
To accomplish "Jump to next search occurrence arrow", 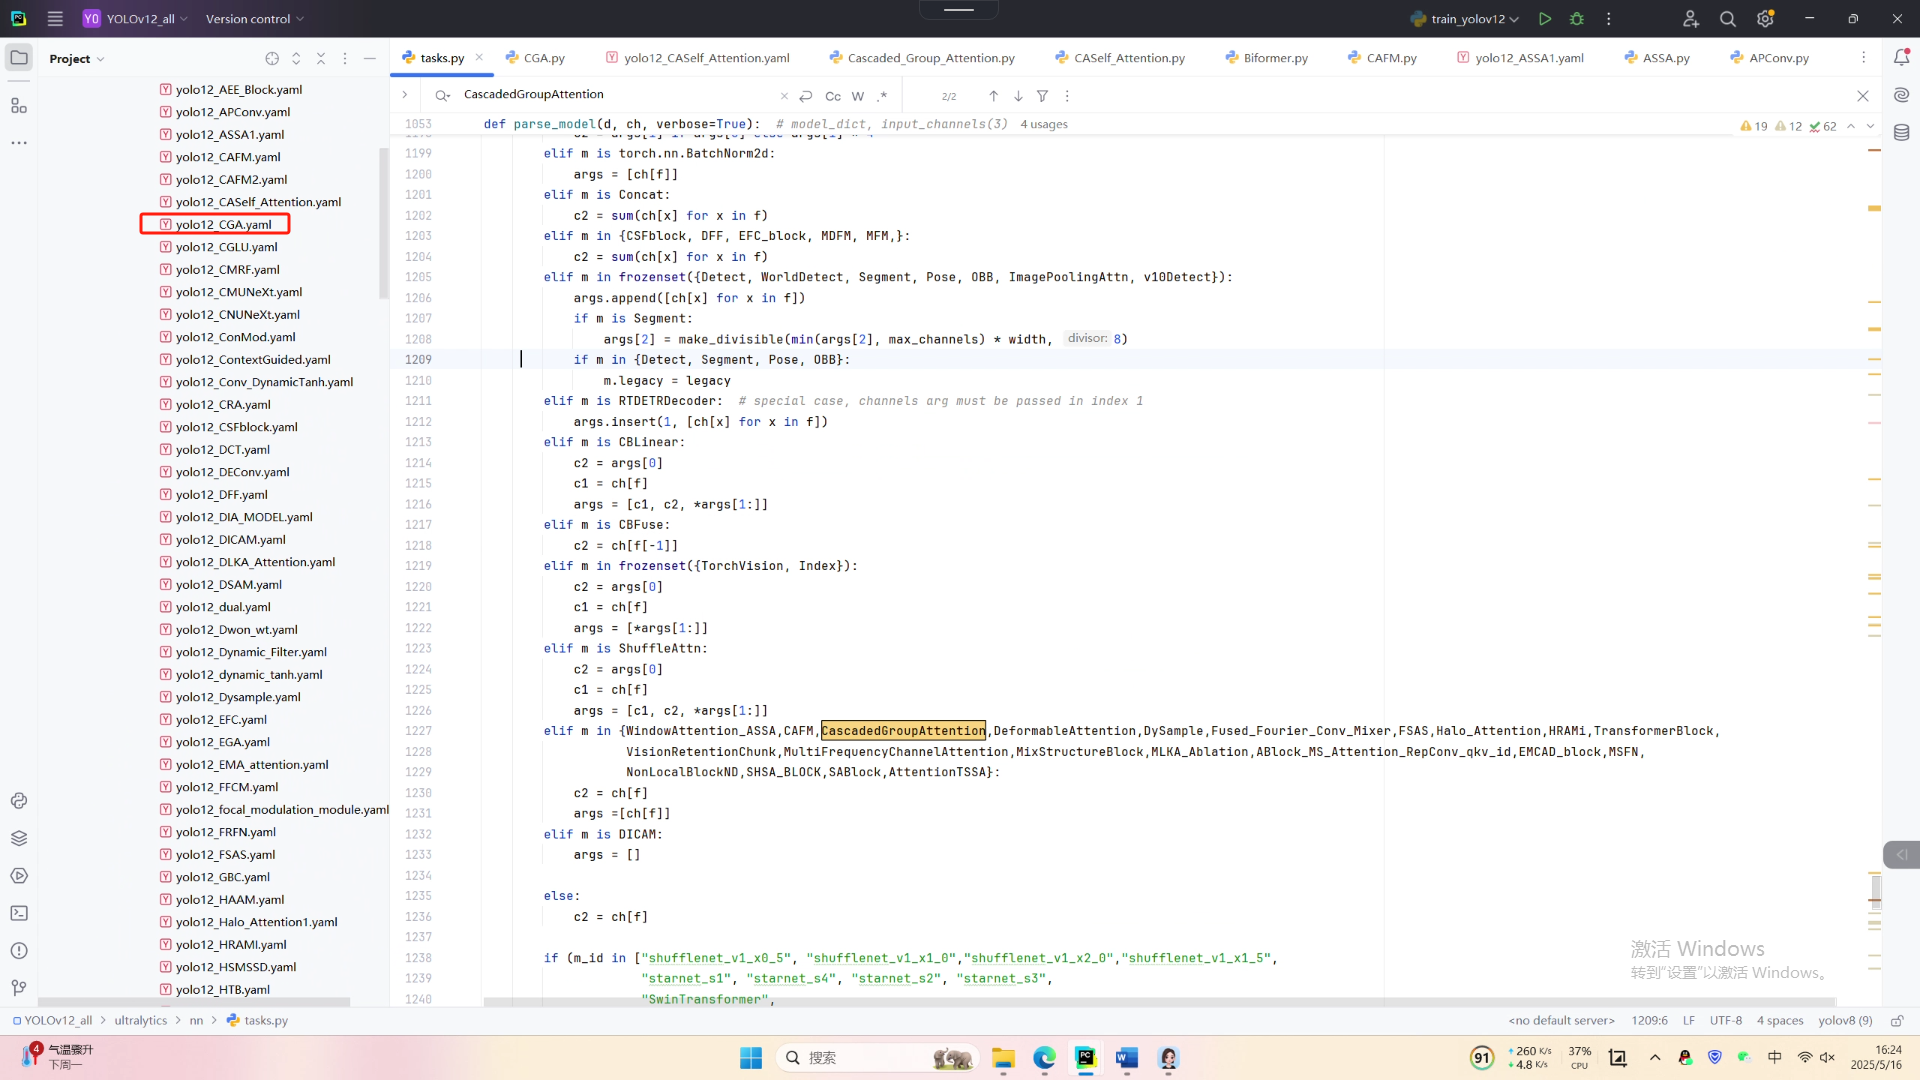I will click(x=1018, y=96).
